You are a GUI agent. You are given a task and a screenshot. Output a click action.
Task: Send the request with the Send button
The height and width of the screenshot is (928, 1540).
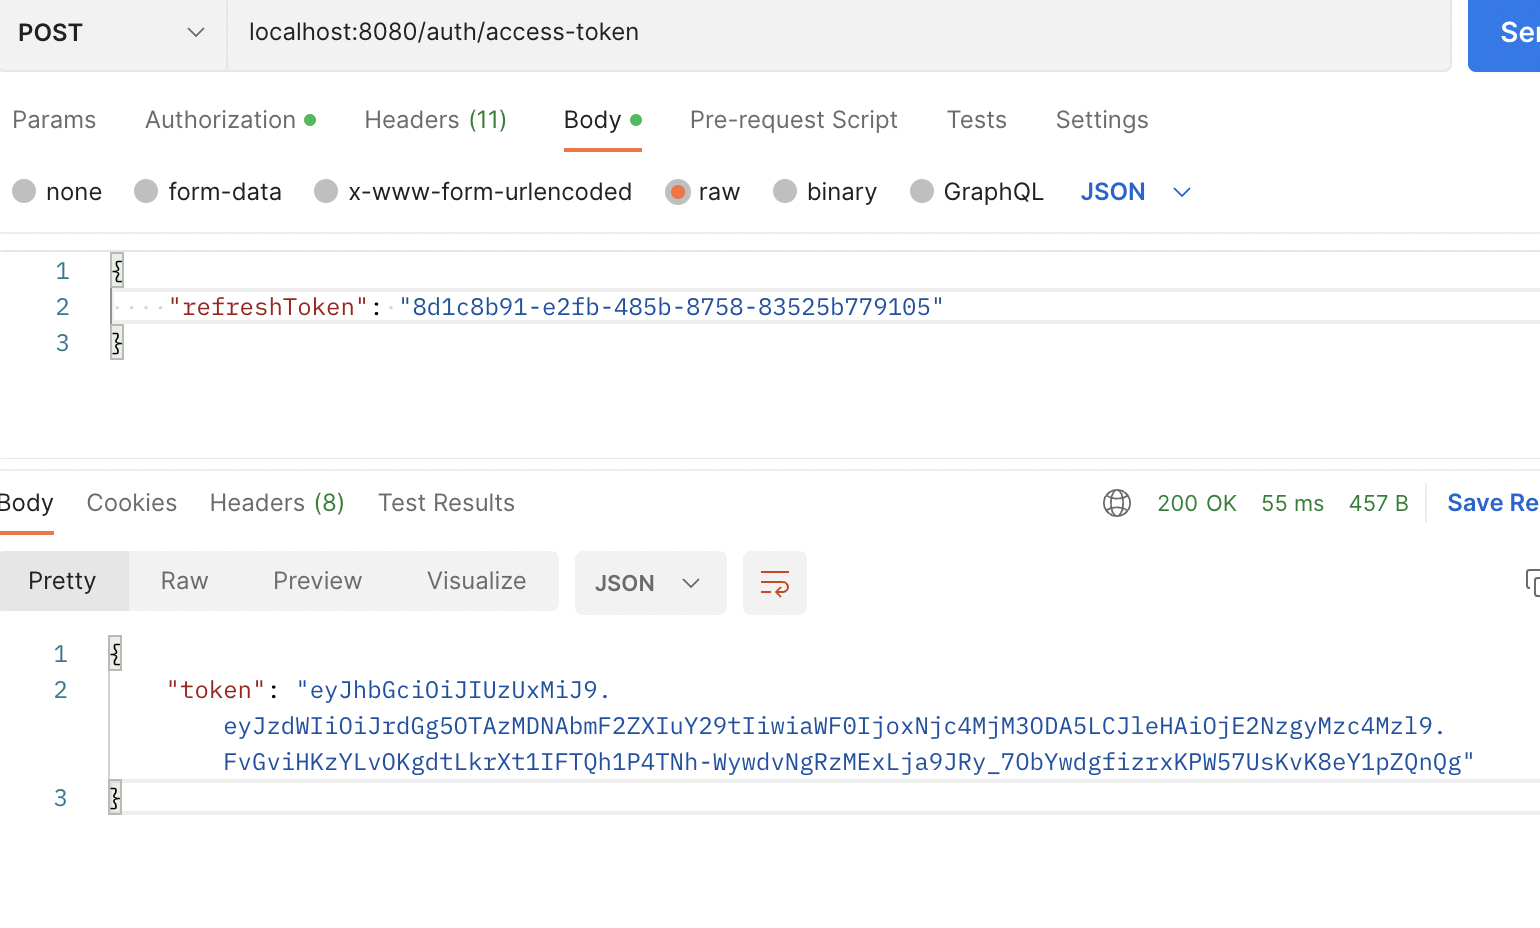coord(1505,33)
